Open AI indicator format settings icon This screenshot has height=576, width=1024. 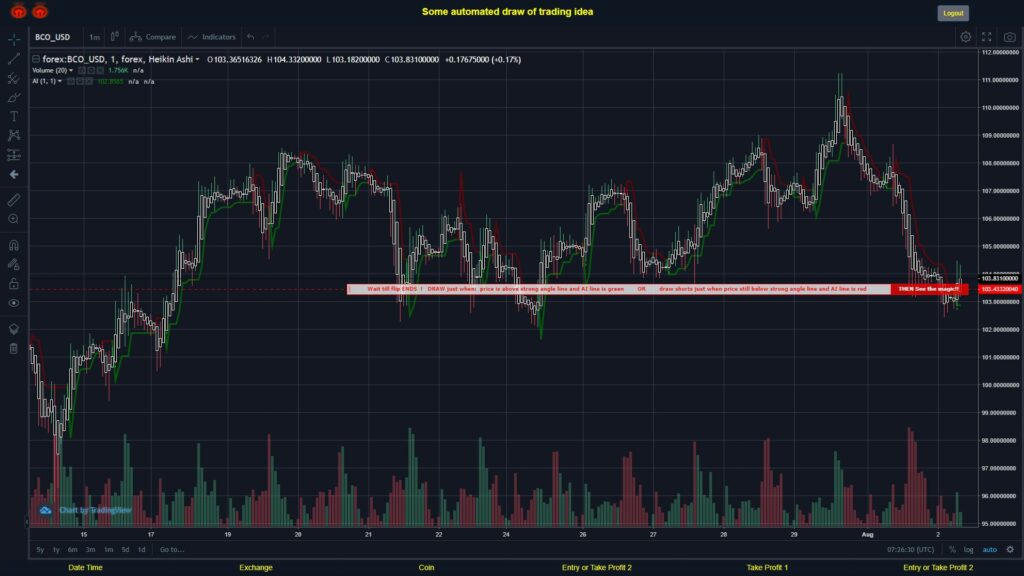coord(80,82)
